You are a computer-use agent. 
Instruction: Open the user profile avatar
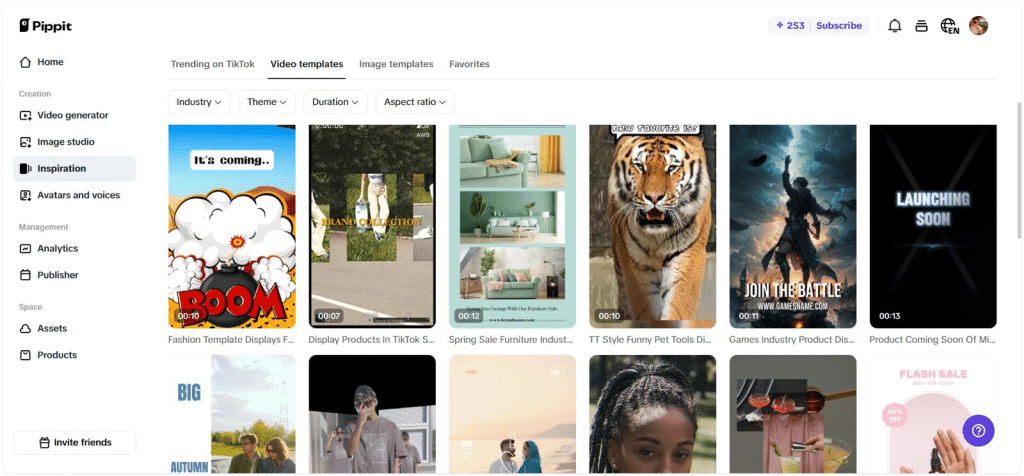[979, 26]
